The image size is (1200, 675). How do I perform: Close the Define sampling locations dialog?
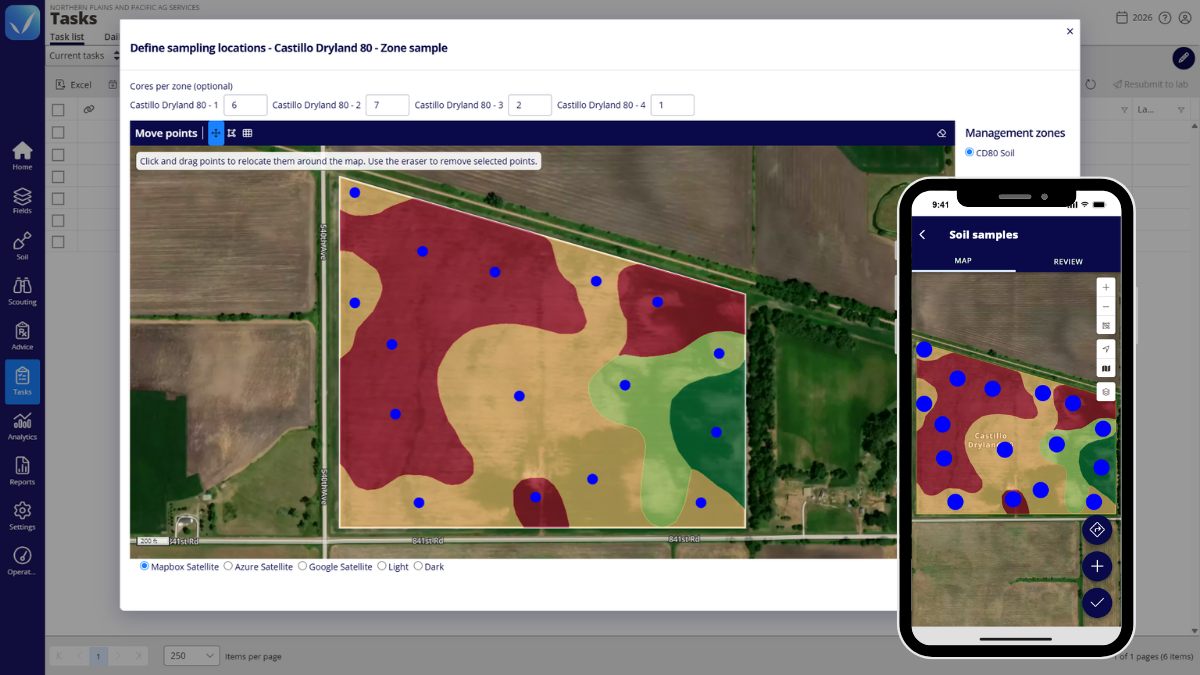(1070, 31)
